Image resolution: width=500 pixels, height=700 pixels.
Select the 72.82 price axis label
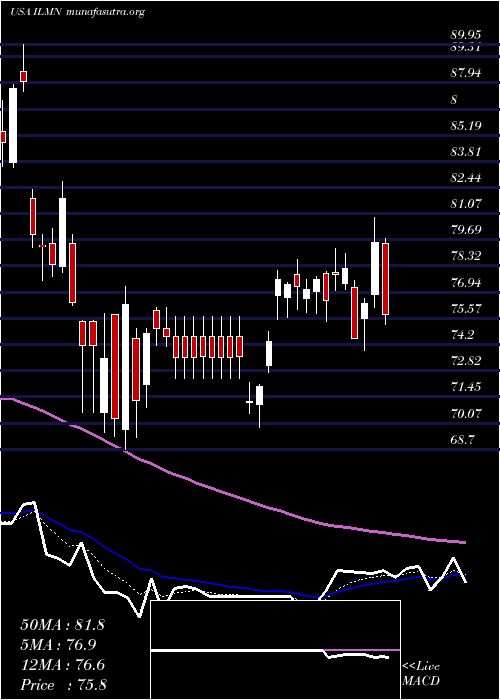click(x=467, y=361)
